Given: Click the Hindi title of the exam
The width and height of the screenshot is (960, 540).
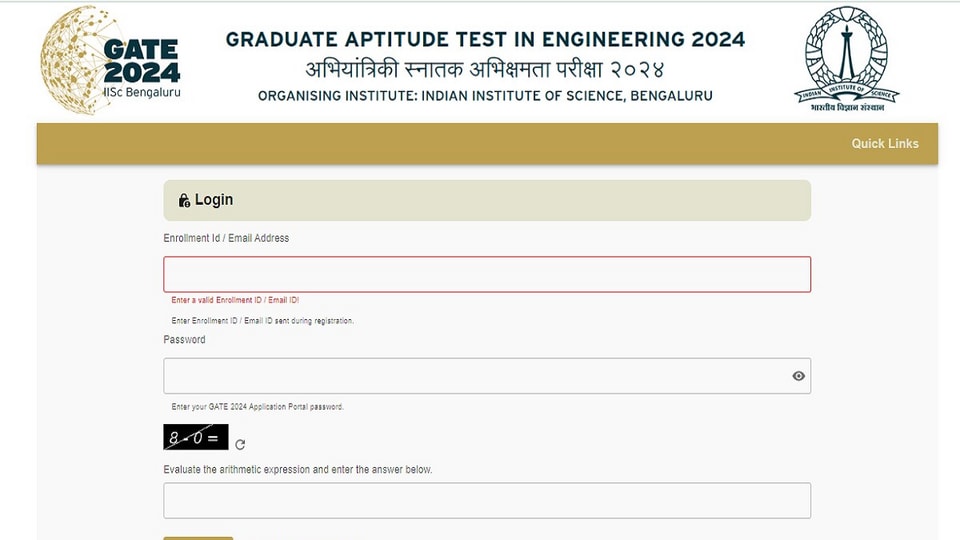Looking at the screenshot, I should [484, 69].
